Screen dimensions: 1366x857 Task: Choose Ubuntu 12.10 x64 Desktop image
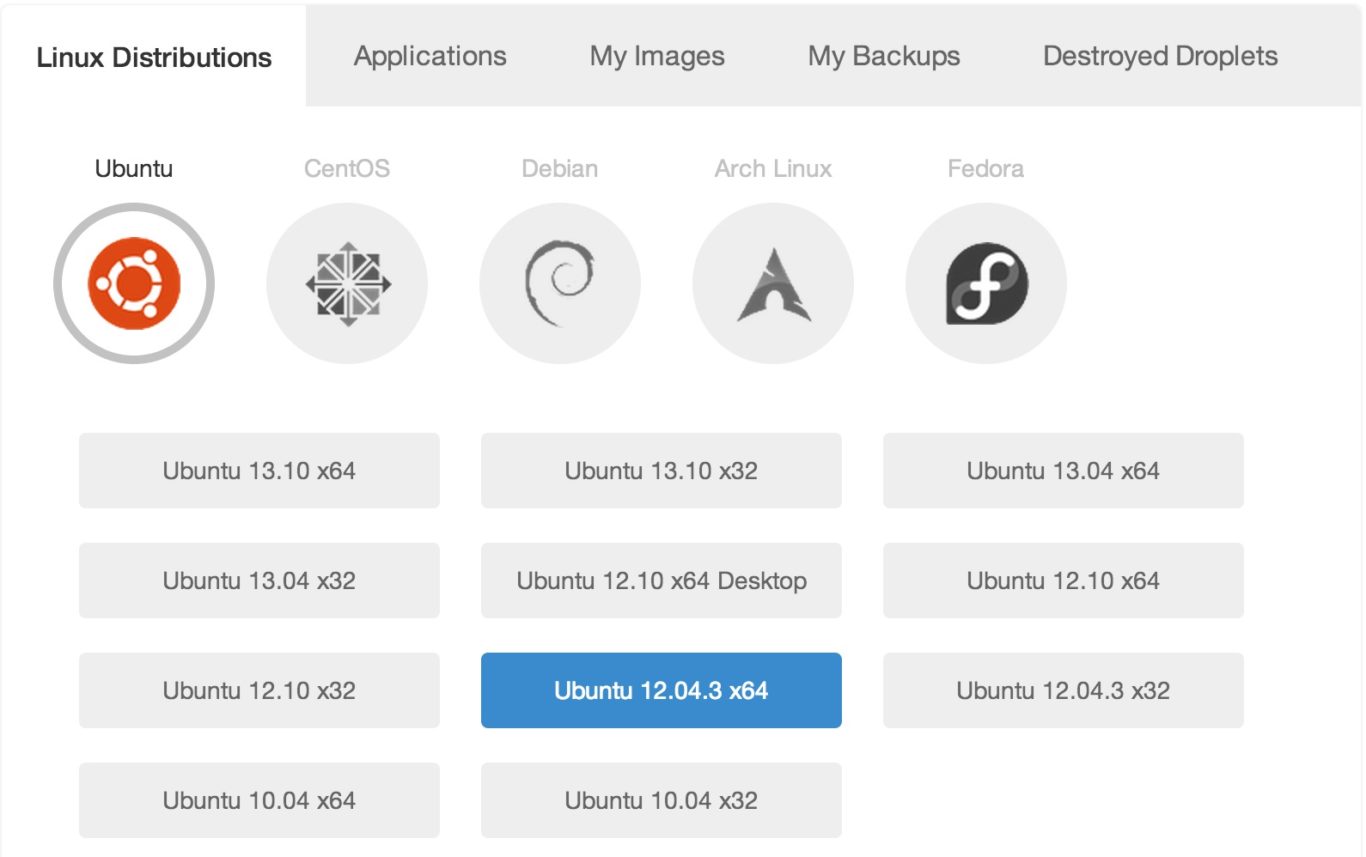[x=661, y=580]
